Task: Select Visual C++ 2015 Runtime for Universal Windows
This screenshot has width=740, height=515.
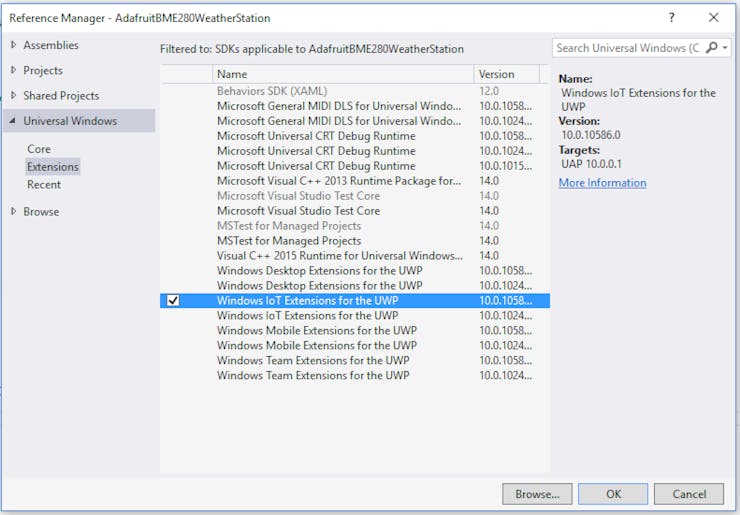Action: point(355,255)
